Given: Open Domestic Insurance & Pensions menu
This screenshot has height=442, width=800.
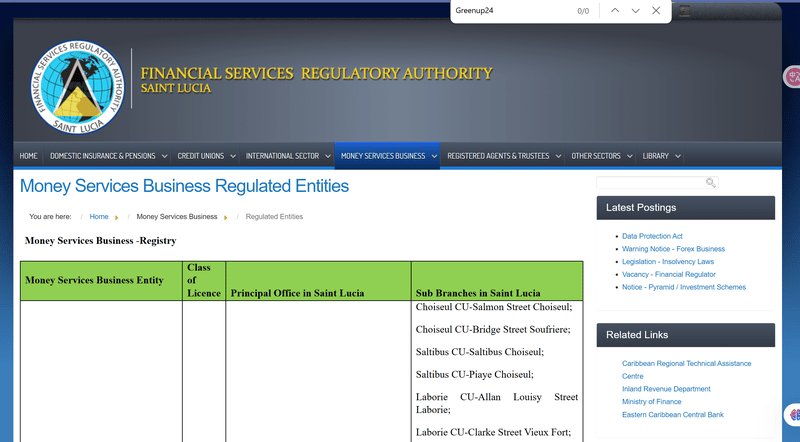Looking at the screenshot, I should pyautogui.click(x=103, y=156).
